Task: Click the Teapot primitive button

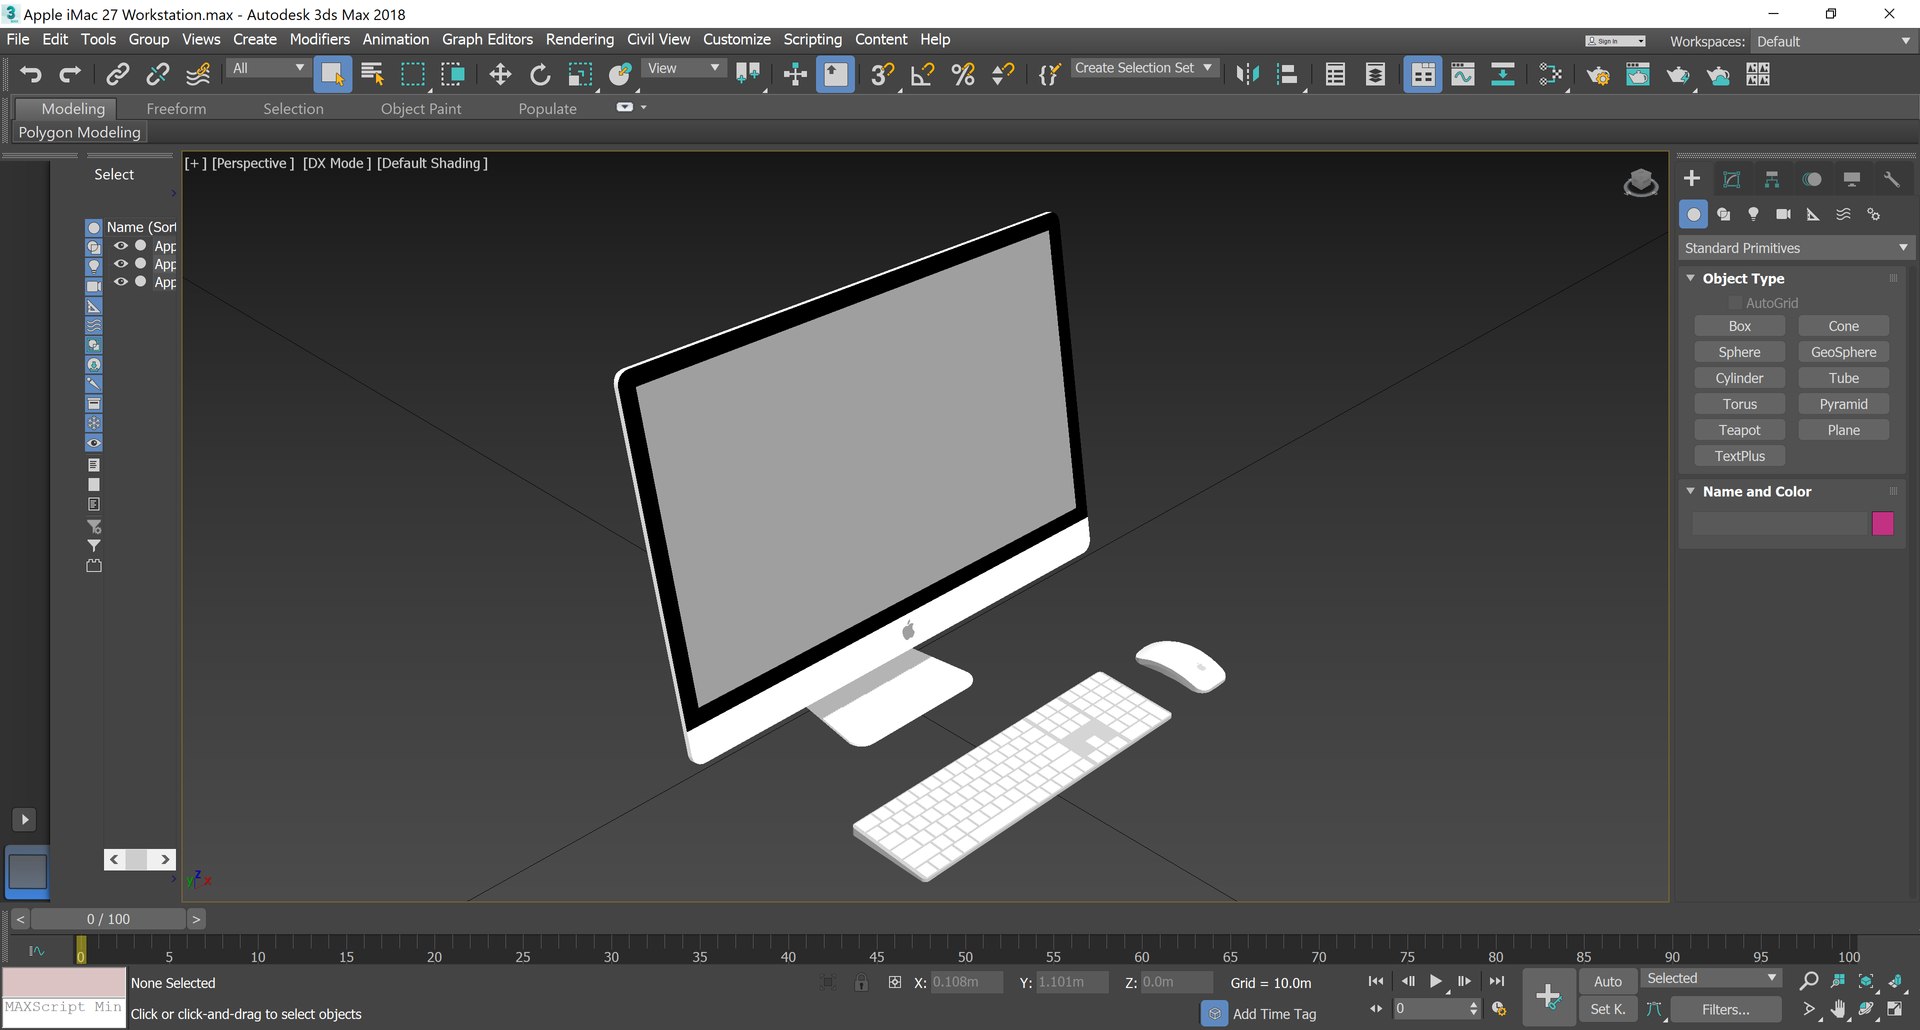Action: pyautogui.click(x=1739, y=430)
